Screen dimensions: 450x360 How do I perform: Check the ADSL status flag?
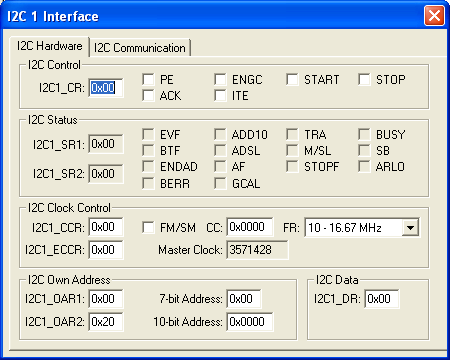220,151
